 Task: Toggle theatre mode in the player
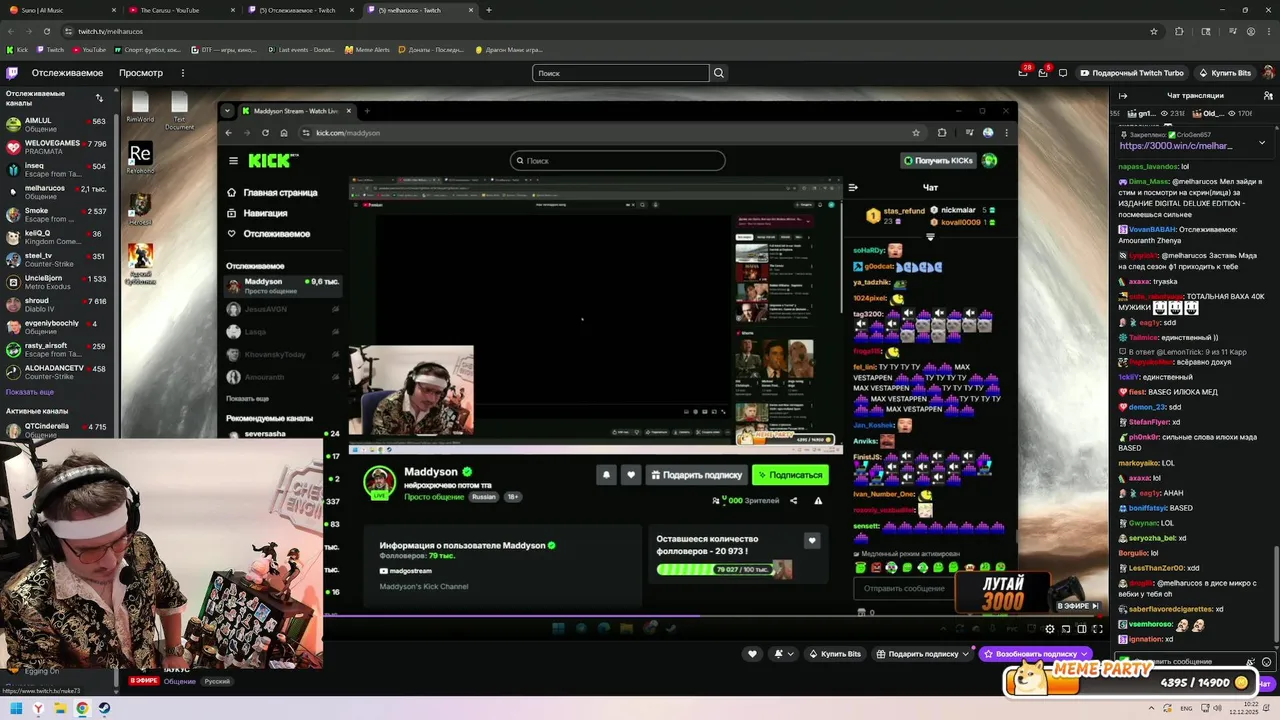pyautogui.click(x=1081, y=629)
